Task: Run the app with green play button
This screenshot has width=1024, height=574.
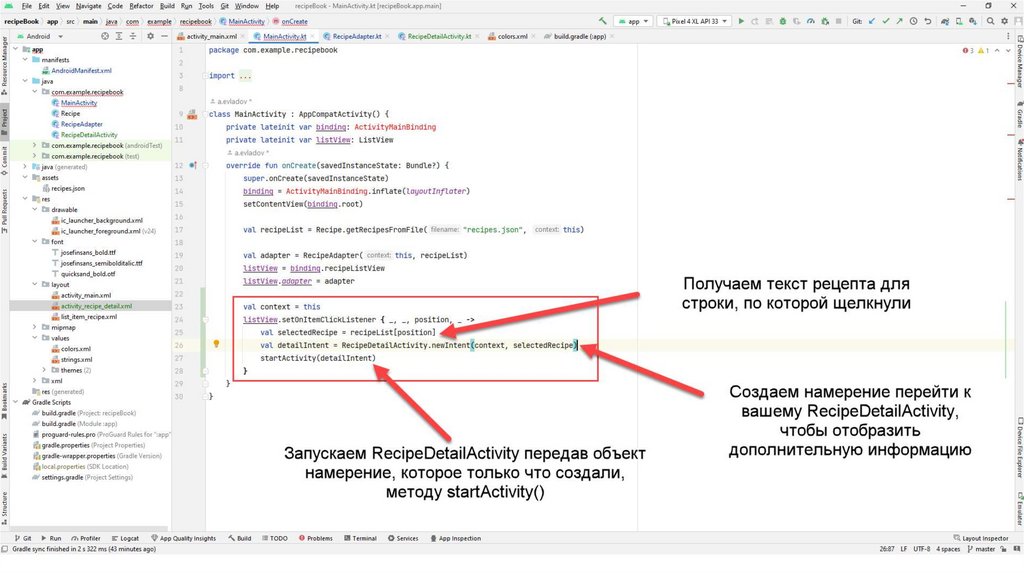Action: coord(742,20)
